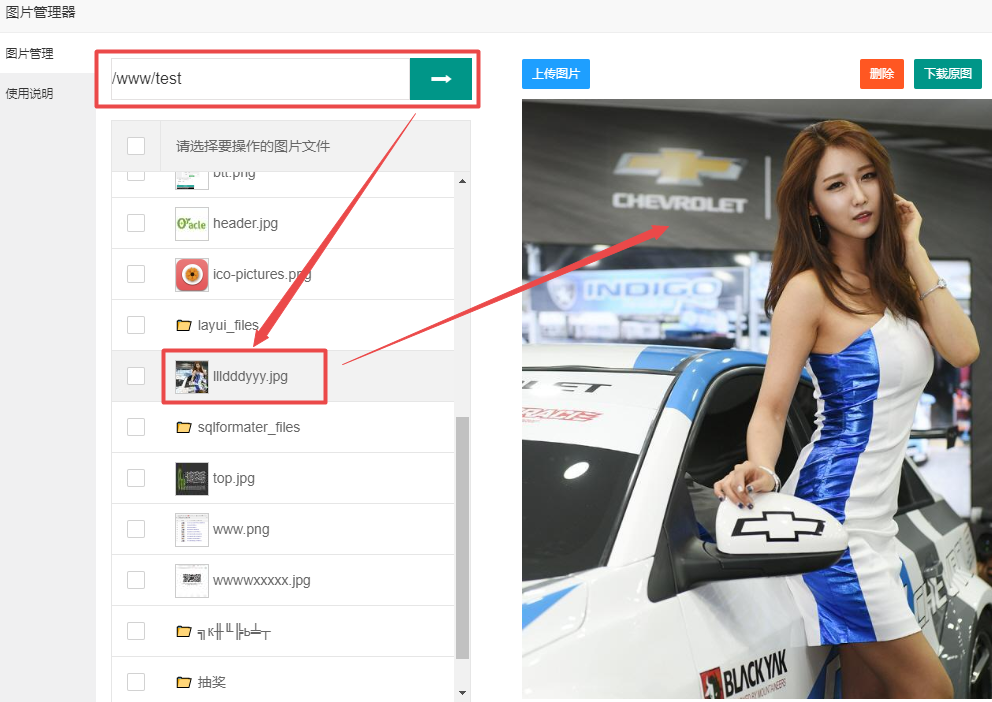
Task: Click the 下载原图 download button
Action: [x=948, y=74]
